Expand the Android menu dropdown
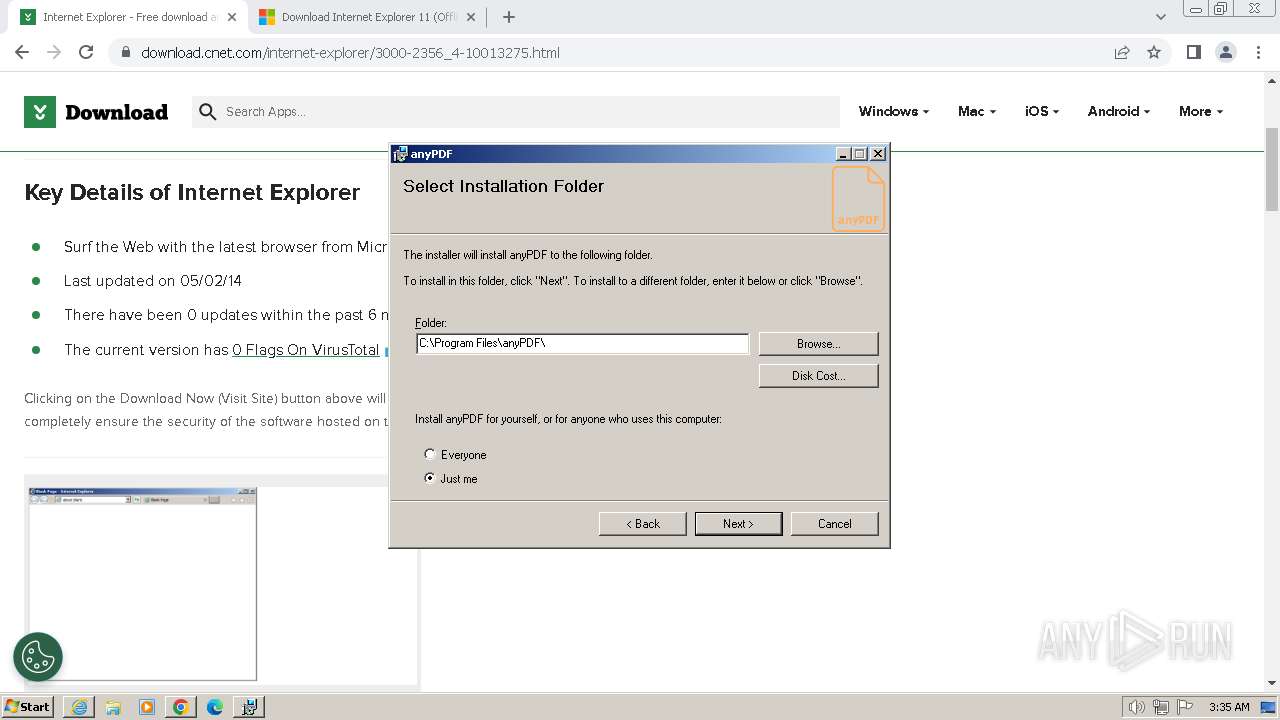 1118,112
